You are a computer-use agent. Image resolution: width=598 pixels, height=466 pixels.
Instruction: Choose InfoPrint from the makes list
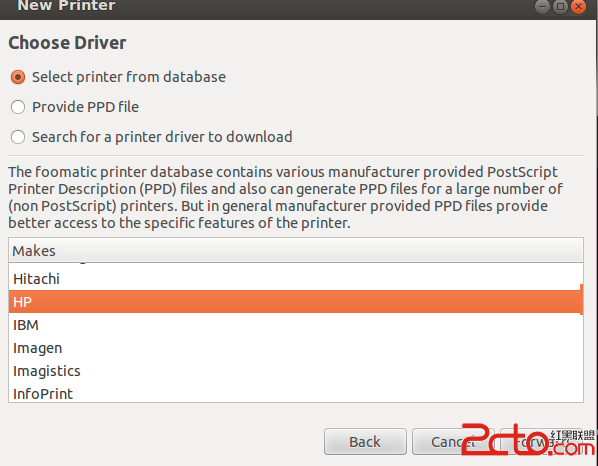296,393
